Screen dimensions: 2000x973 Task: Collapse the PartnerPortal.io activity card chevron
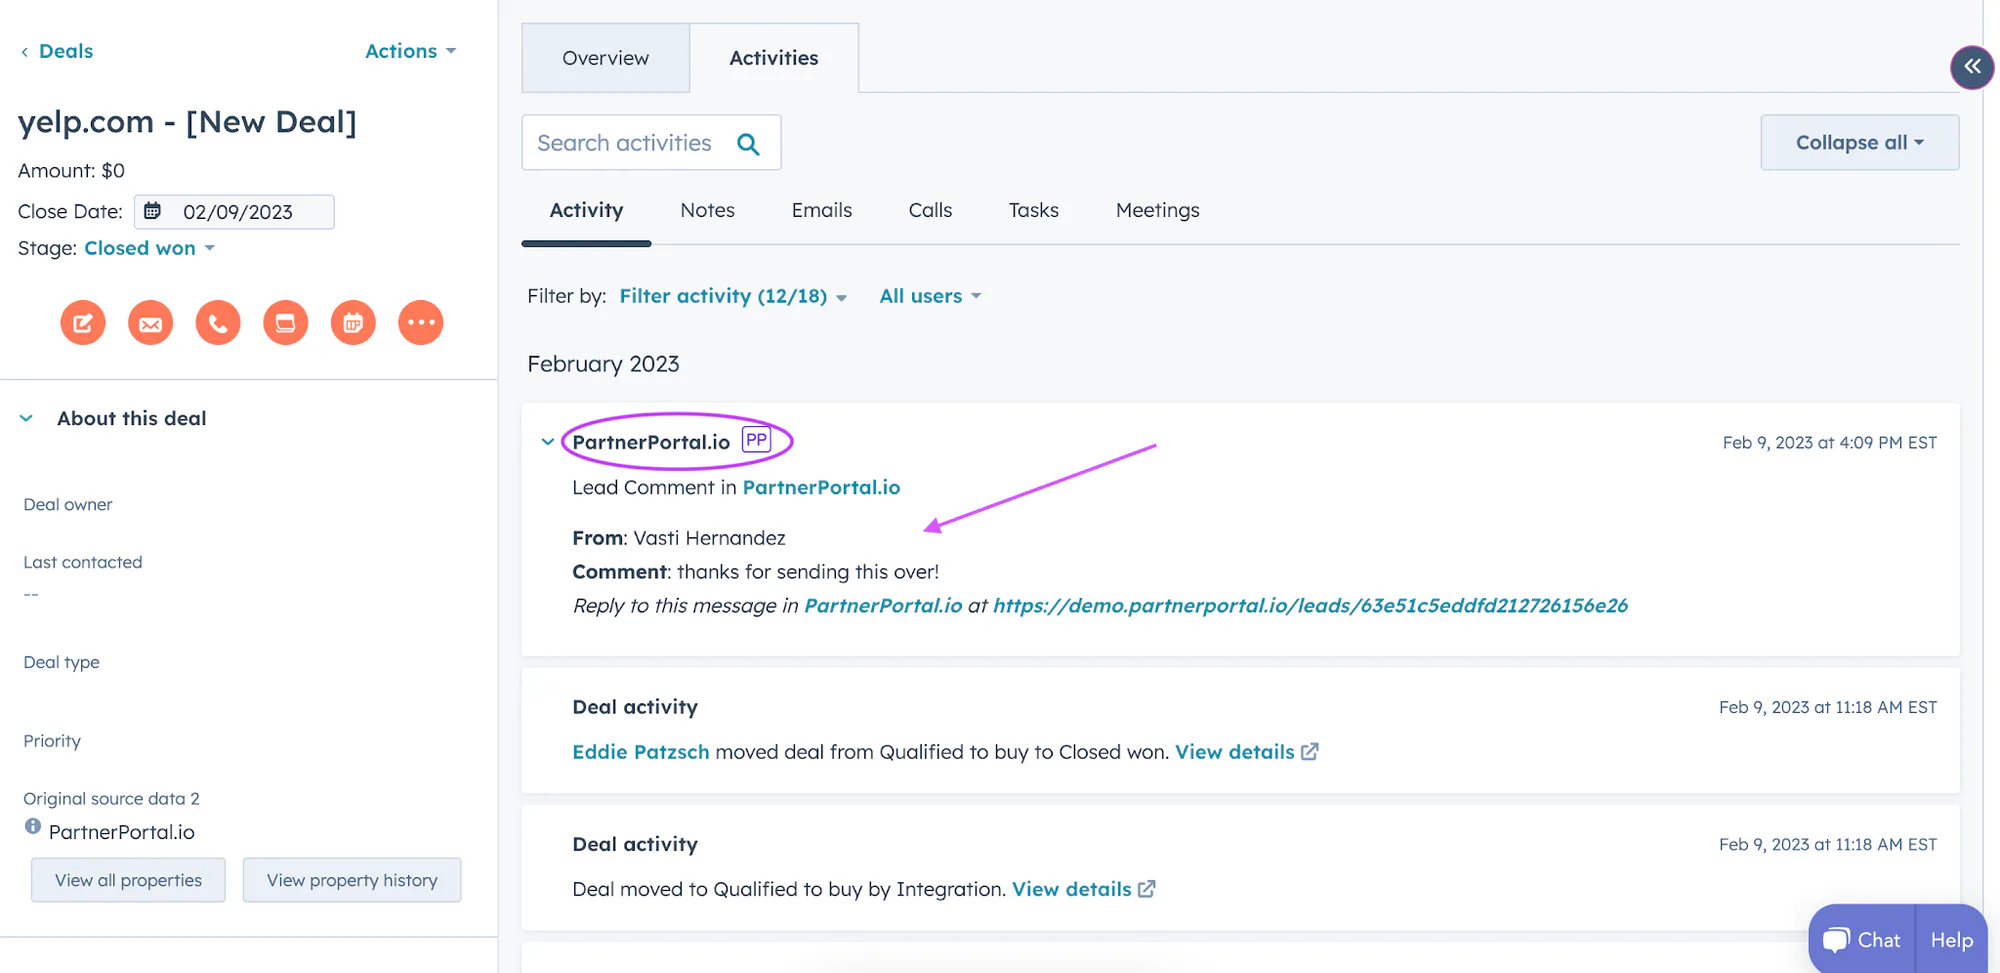coord(547,441)
